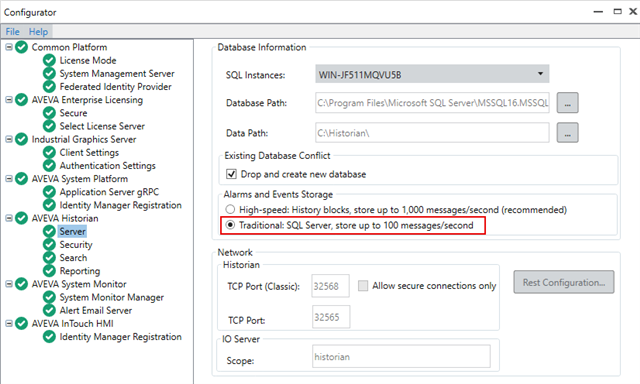Click green check icon beside Client Settings

(x=49, y=152)
